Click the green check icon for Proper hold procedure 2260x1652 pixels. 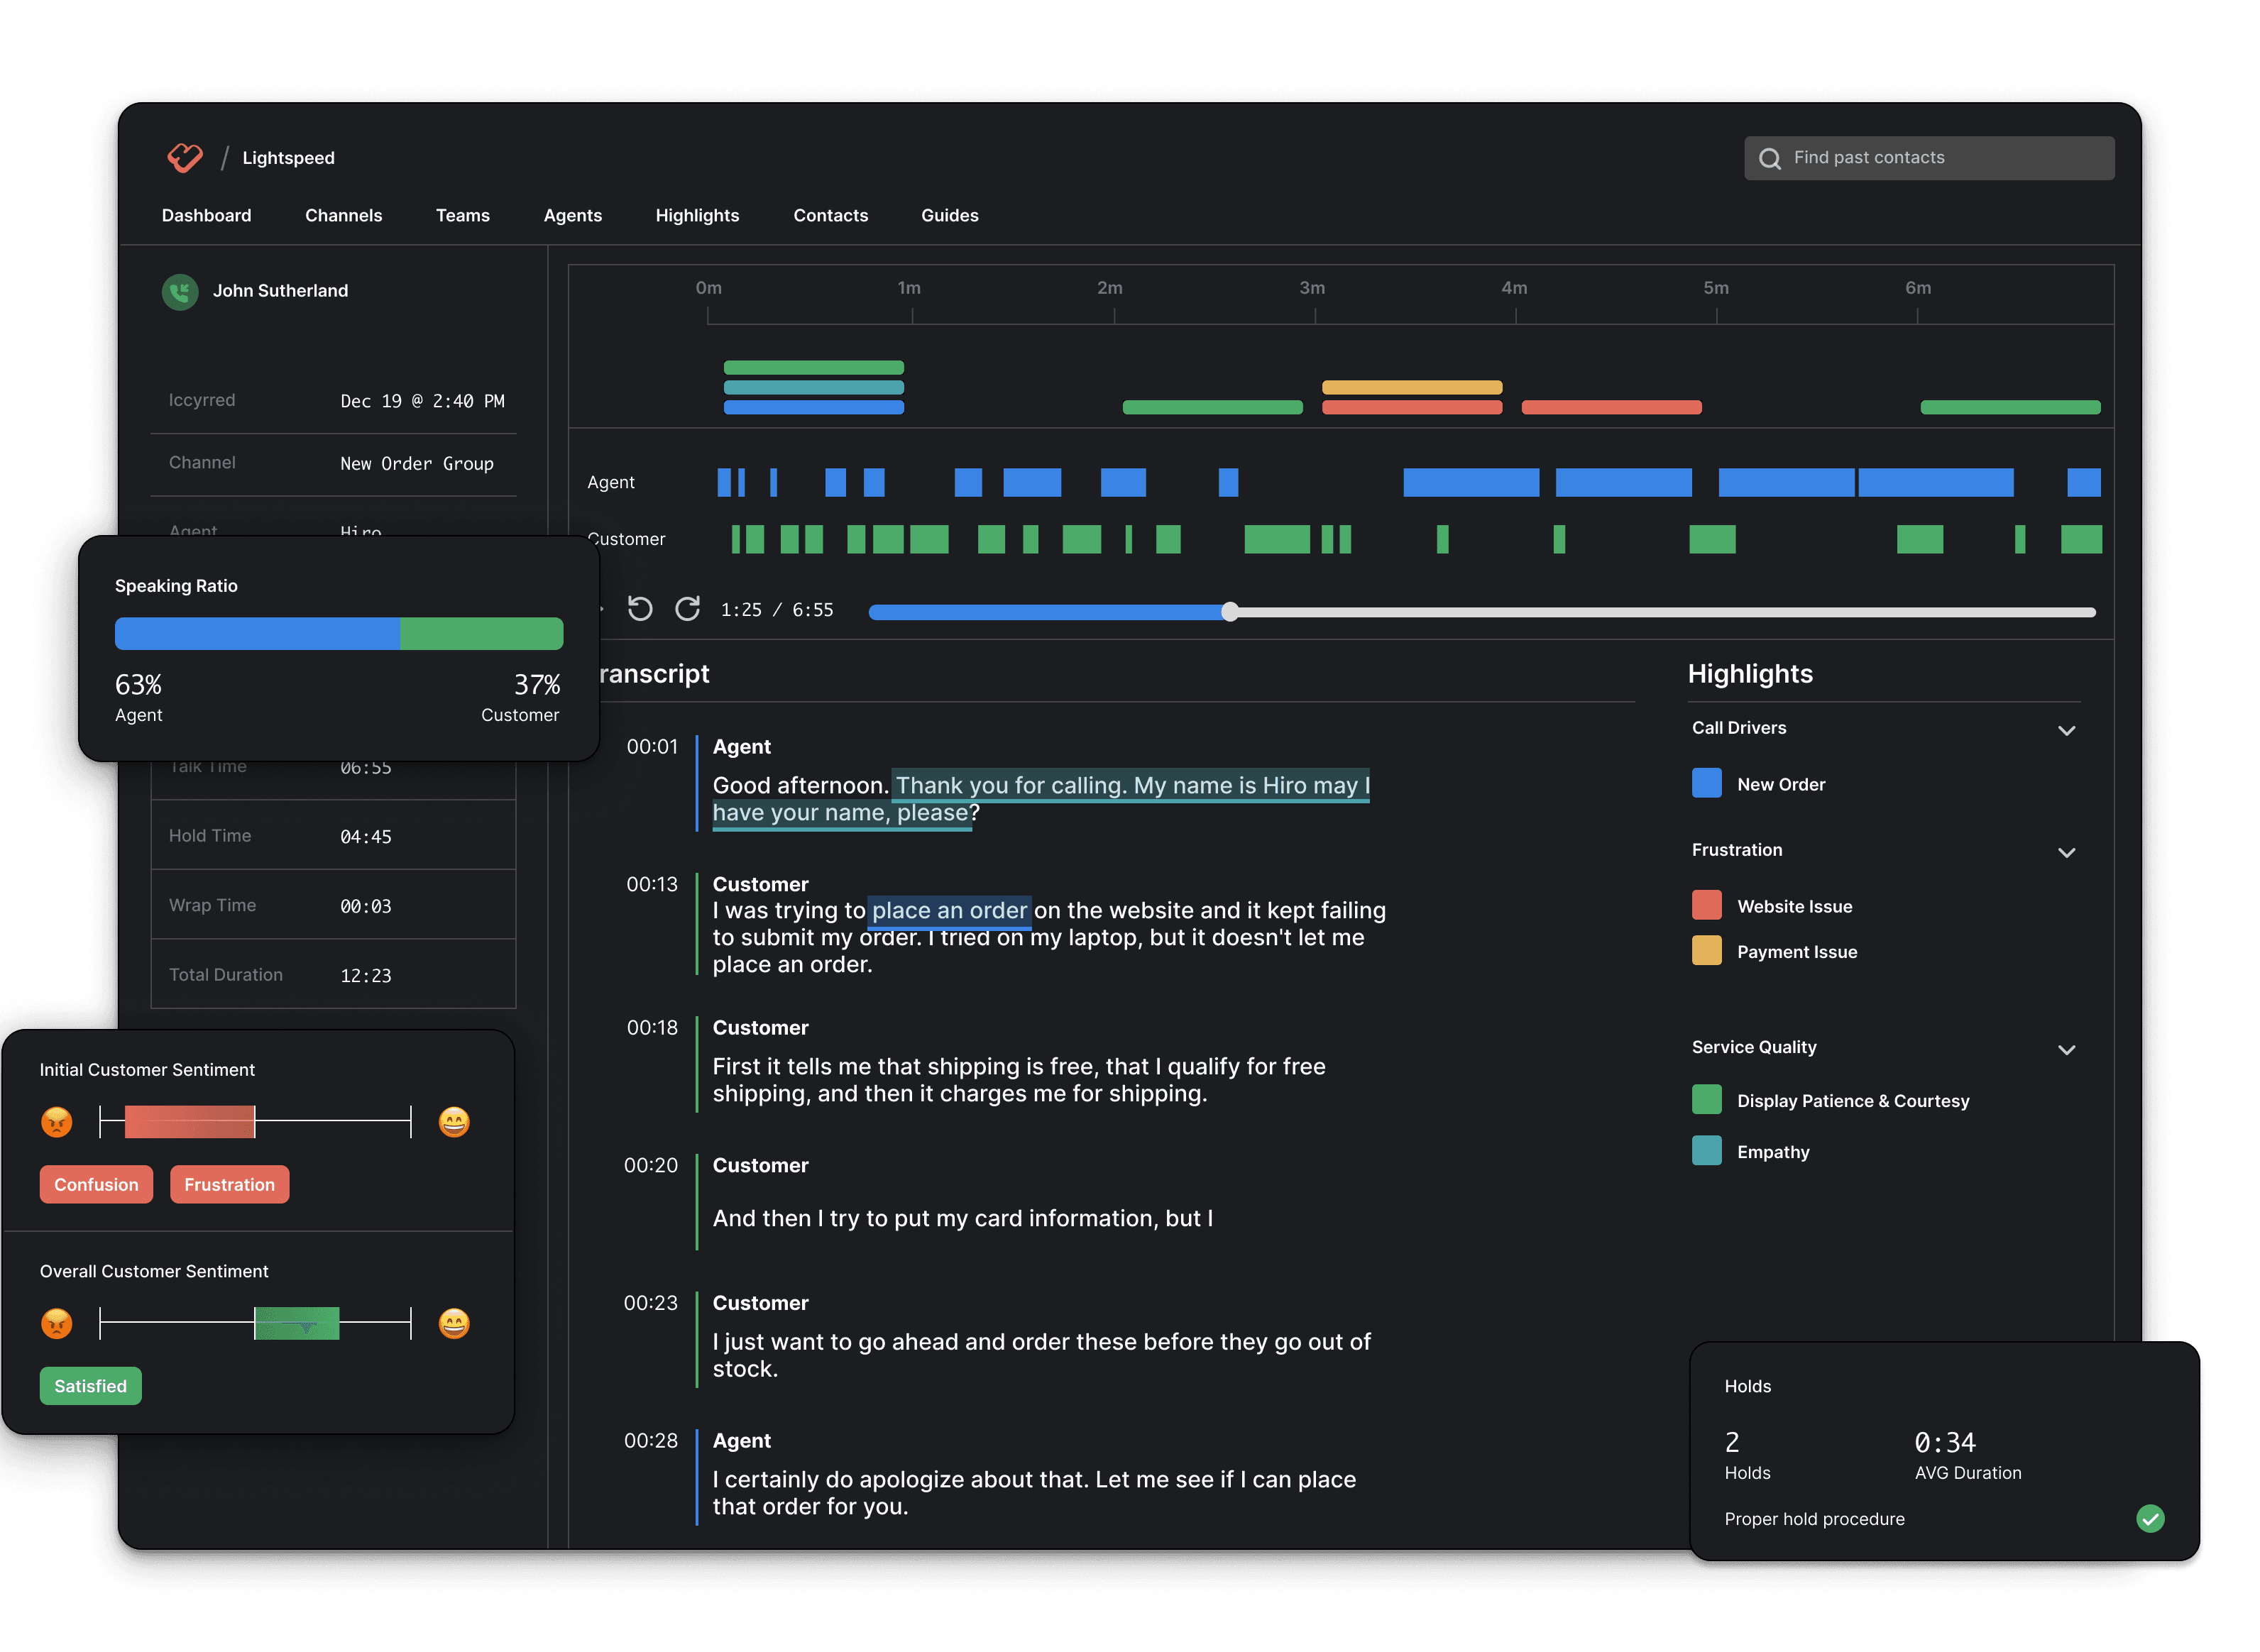click(2149, 1518)
